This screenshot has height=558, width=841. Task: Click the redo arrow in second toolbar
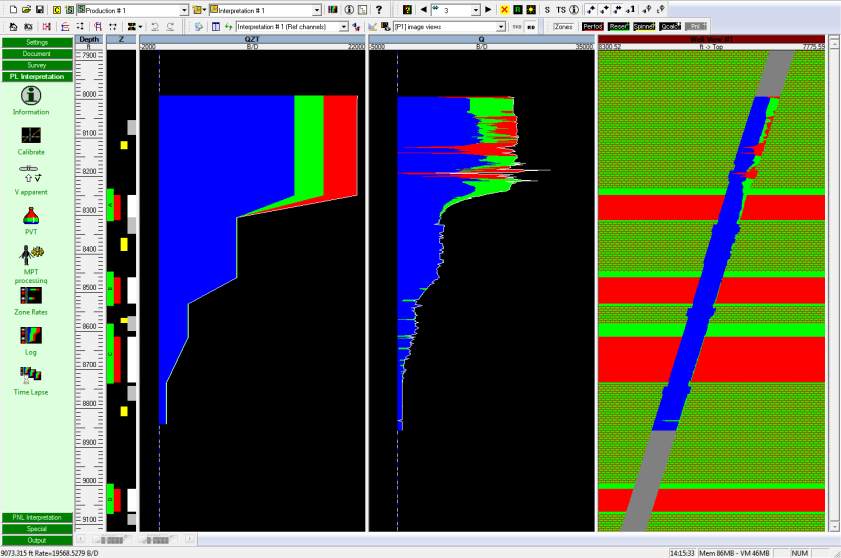pyautogui.click(x=170, y=26)
